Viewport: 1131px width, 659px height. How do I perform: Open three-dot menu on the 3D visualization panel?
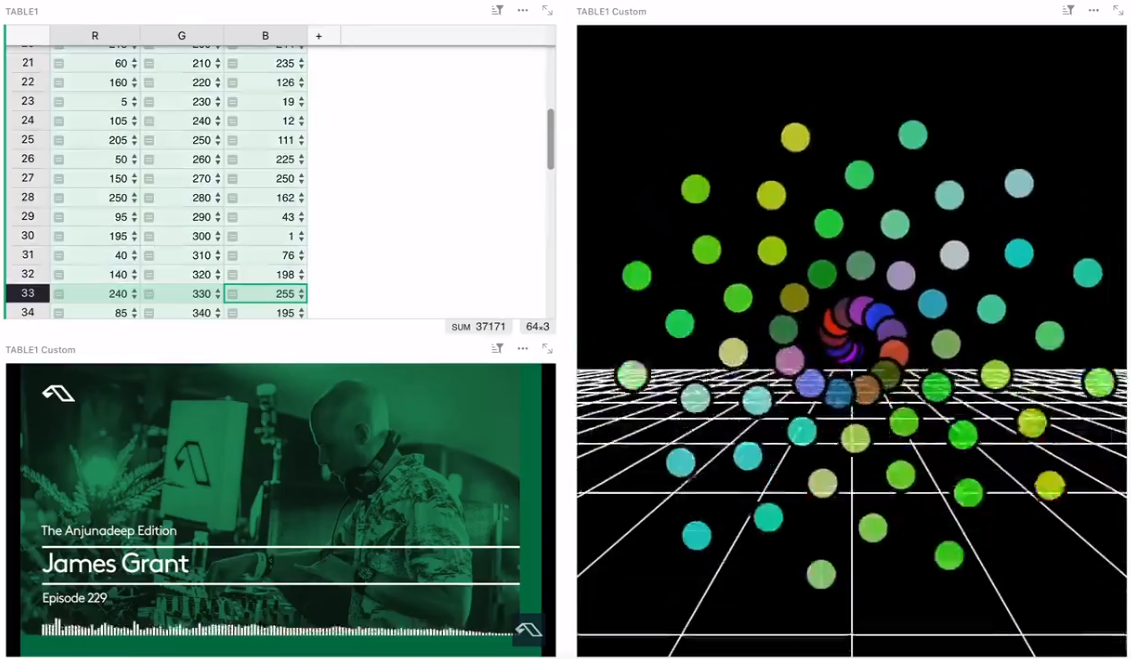(x=1093, y=10)
